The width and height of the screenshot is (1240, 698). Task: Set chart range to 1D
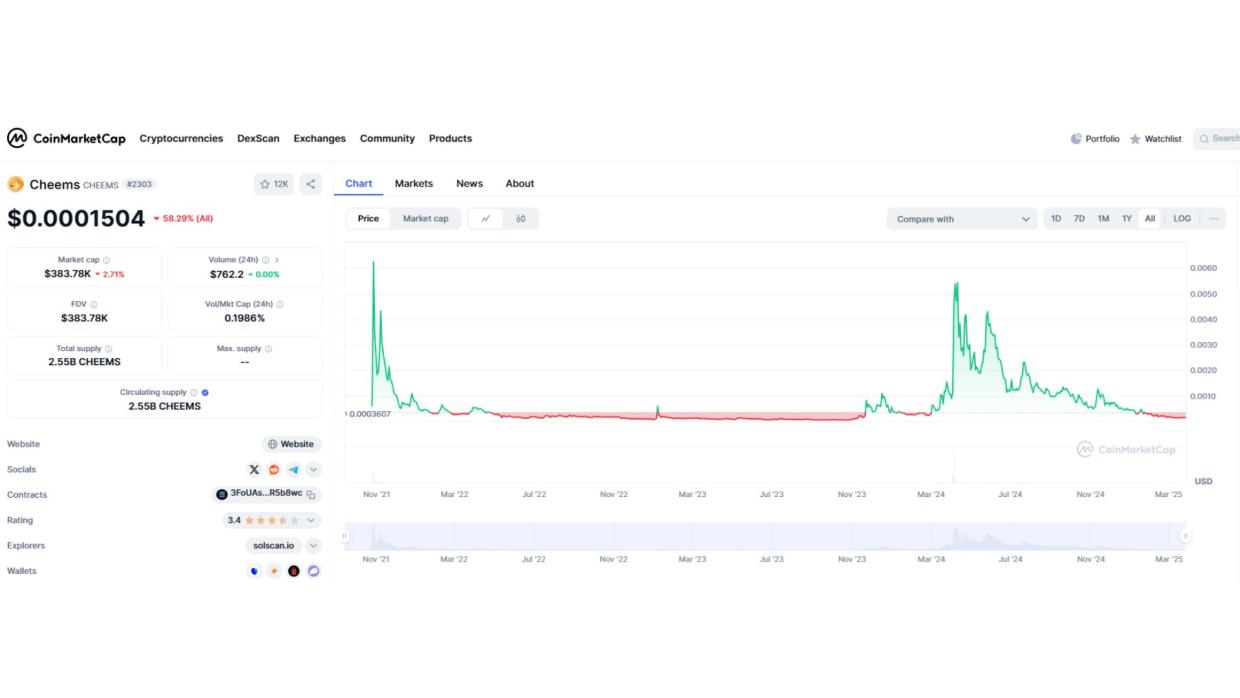pos(1056,219)
